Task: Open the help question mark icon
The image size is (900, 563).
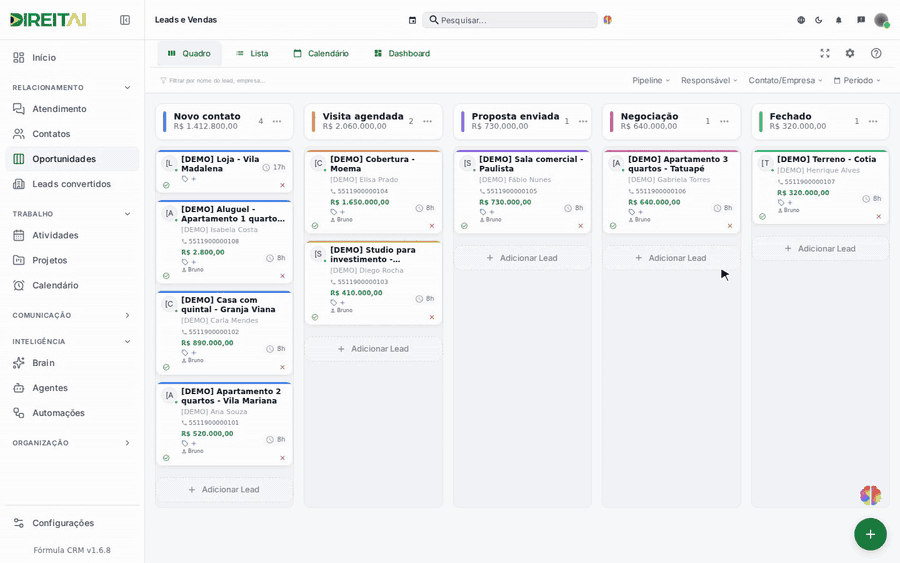Action: [x=876, y=53]
